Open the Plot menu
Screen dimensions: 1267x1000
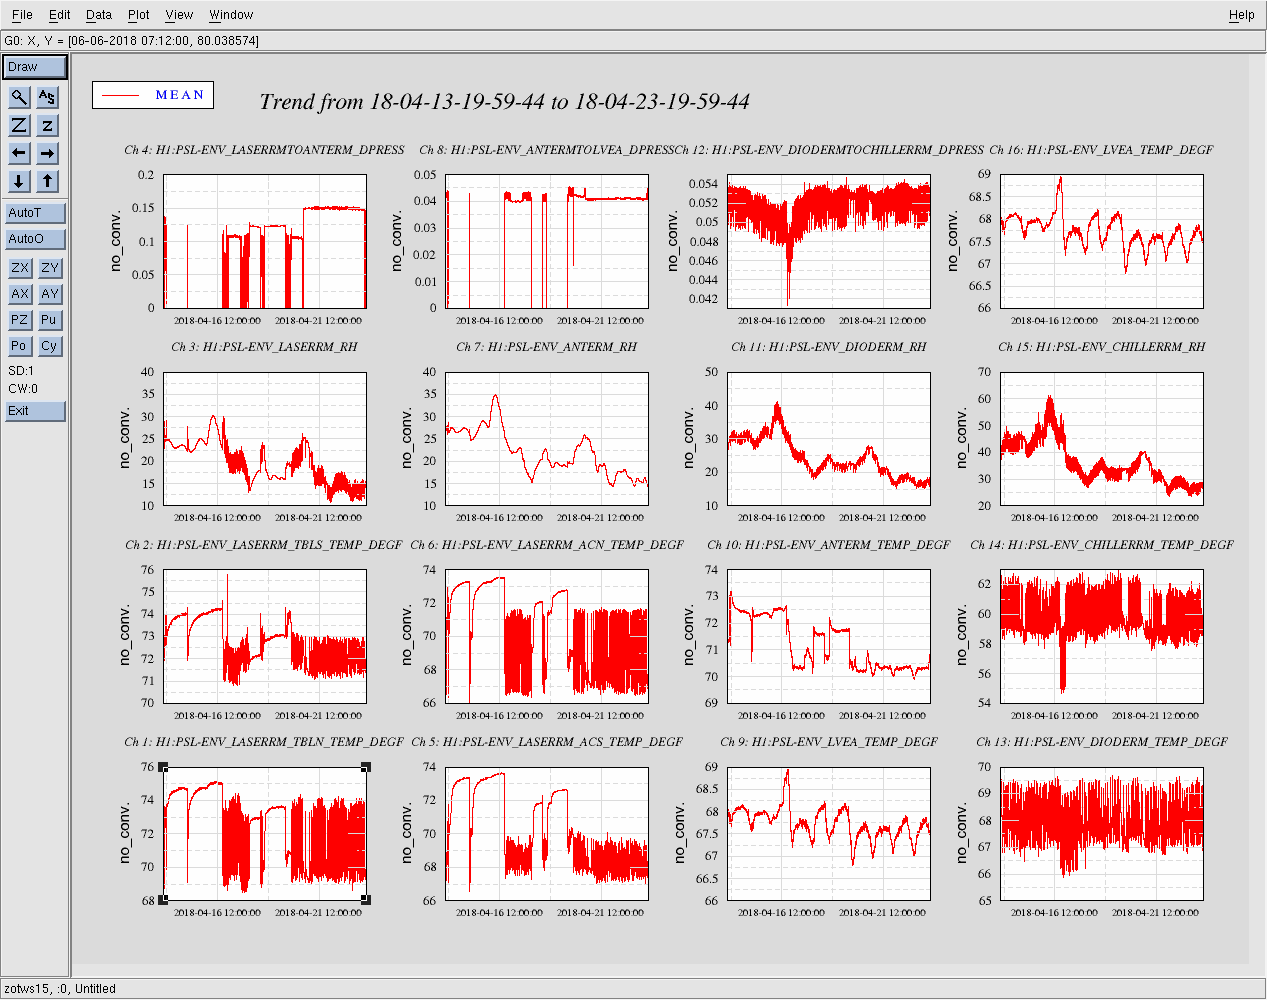(139, 15)
